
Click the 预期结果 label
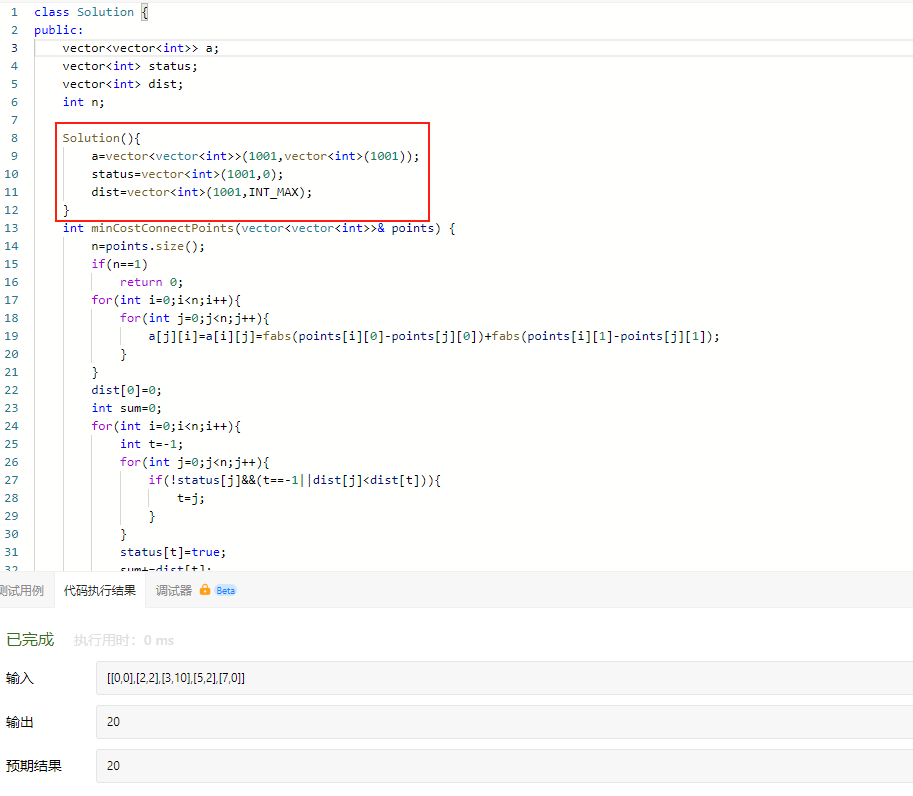pyautogui.click(x=34, y=766)
